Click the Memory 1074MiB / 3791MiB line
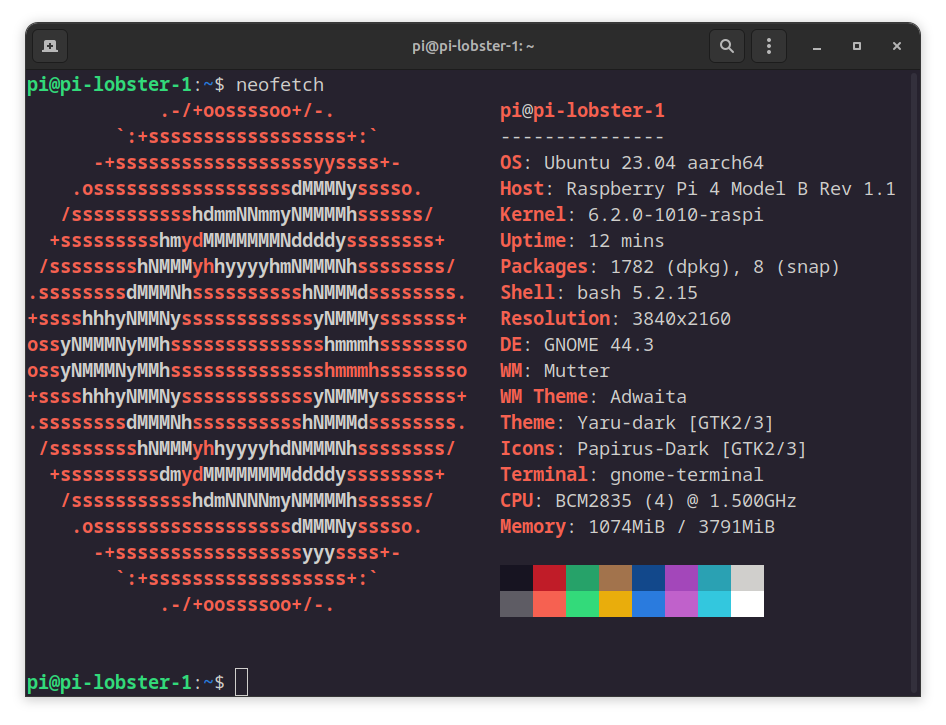Viewport: 946px width, 725px height. [637, 527]
